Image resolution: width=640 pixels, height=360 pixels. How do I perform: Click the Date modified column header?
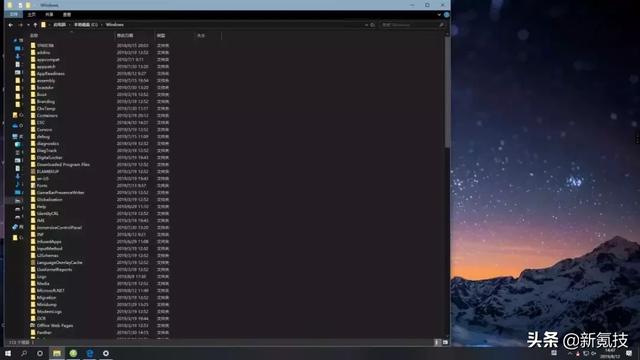pos(125,36)
